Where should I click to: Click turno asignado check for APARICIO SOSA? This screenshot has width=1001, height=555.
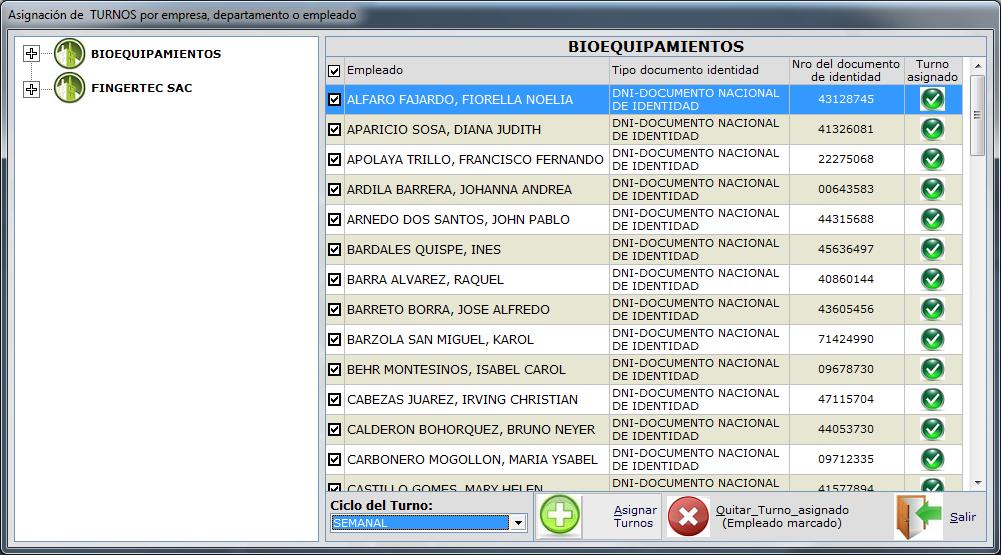click(933, 129)
